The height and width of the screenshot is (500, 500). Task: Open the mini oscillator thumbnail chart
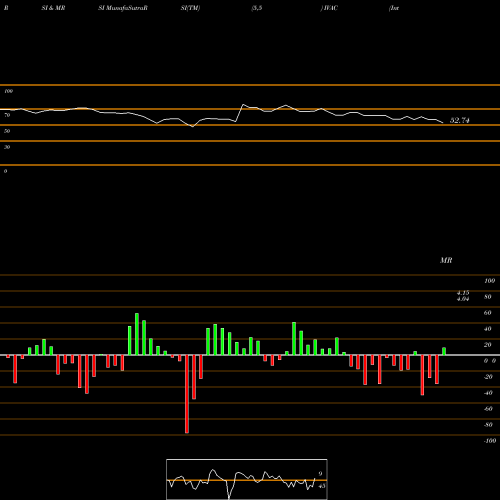[247, 479]
